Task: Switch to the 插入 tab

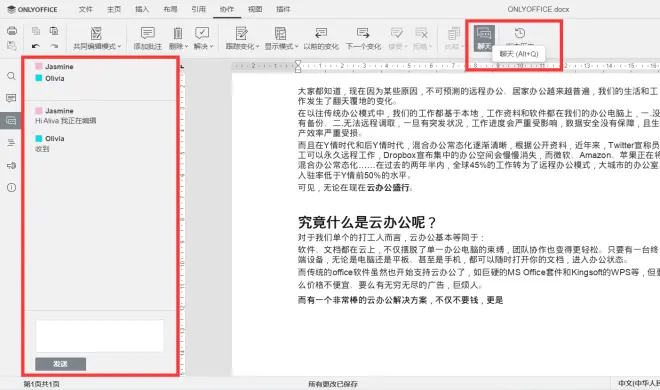Action: click(x=142, y=9)
